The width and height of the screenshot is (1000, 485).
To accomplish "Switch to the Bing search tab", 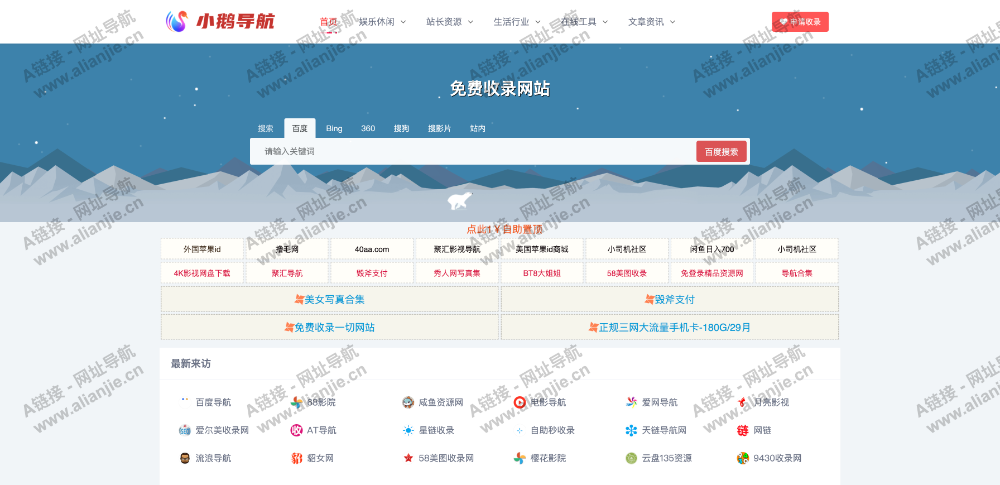I will click(x=334, y=129).
